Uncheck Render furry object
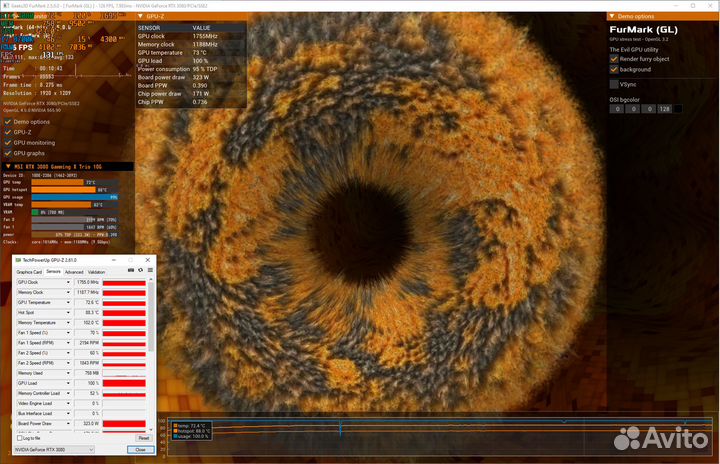Viewport: 720px width, 464px height. coord(614,59)
